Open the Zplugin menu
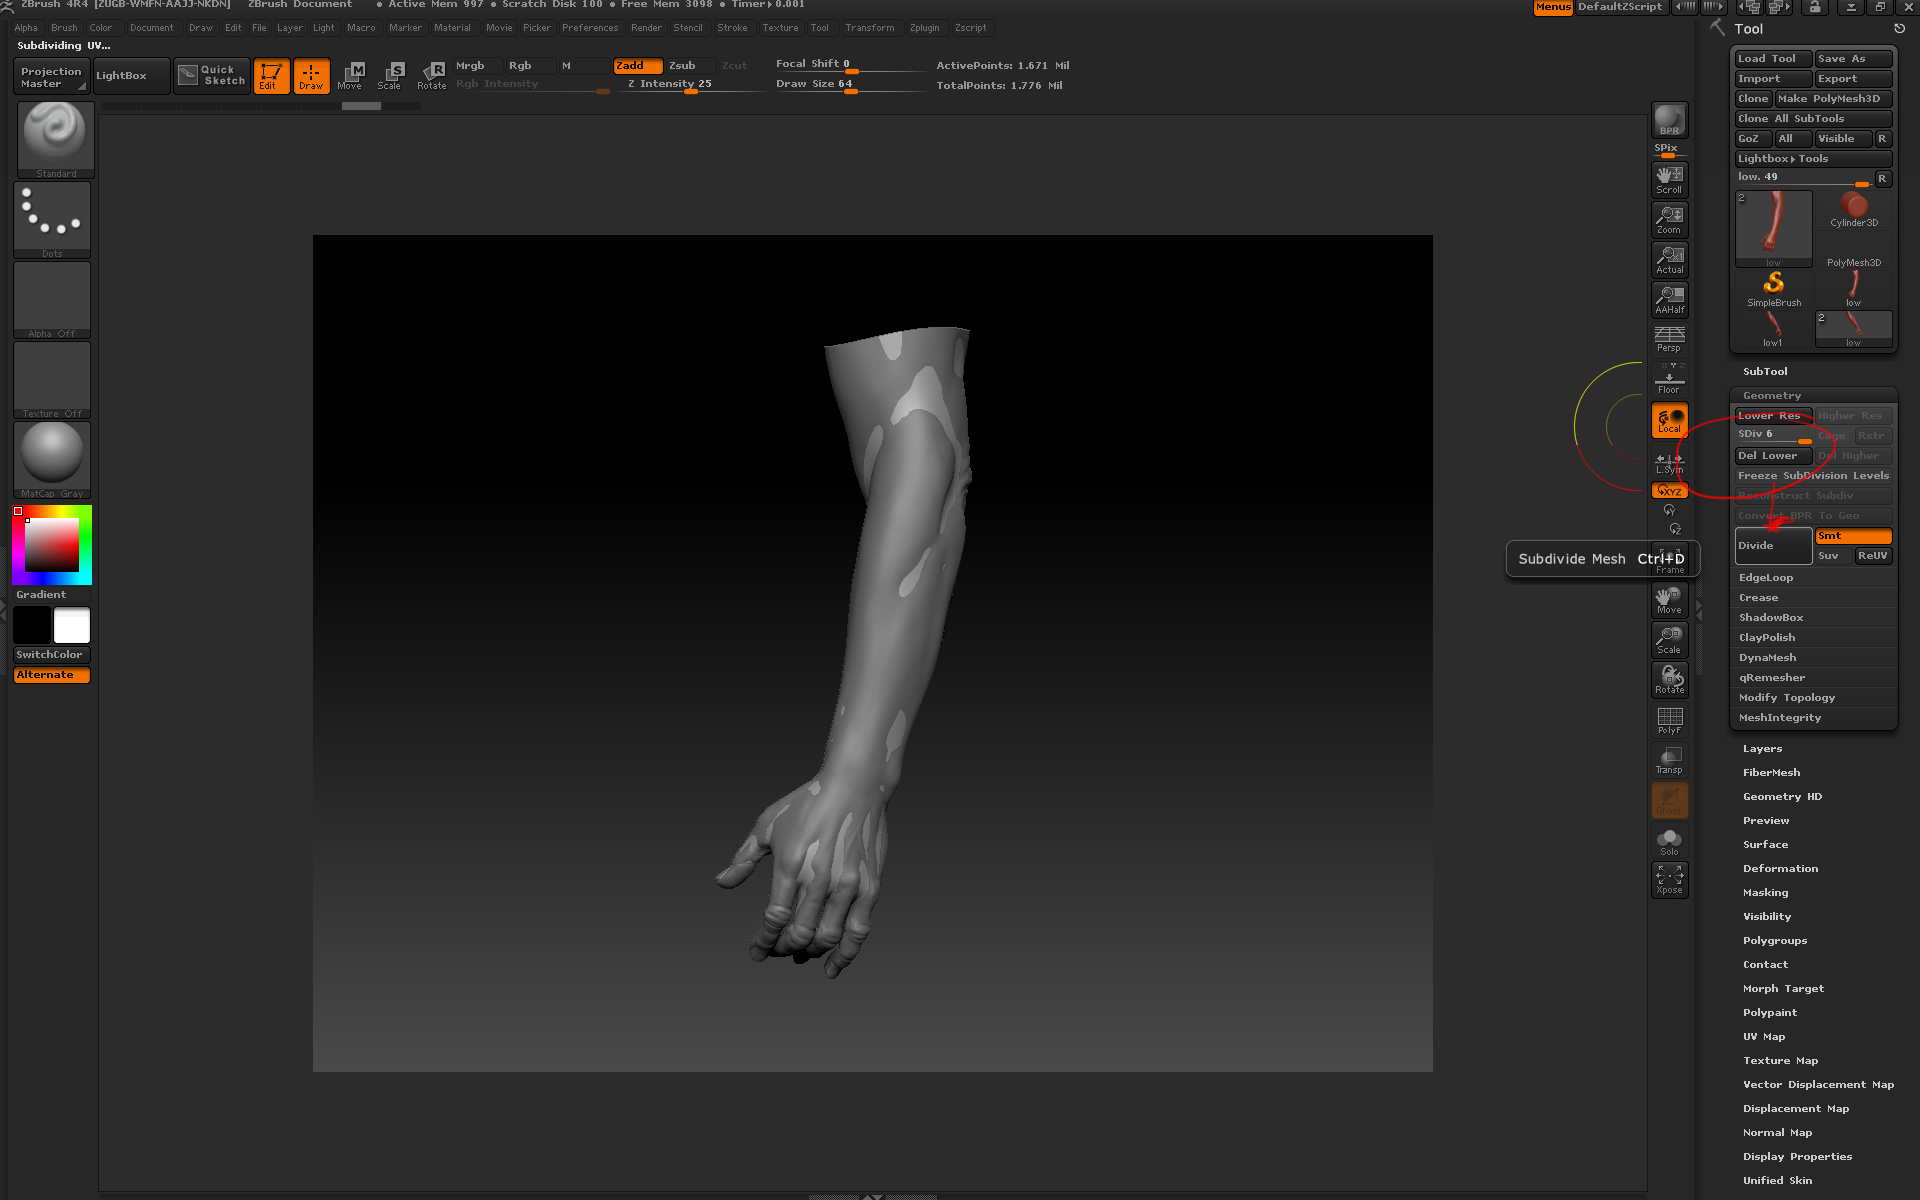Screen dimensions: 1920x1200 [924, 28]
